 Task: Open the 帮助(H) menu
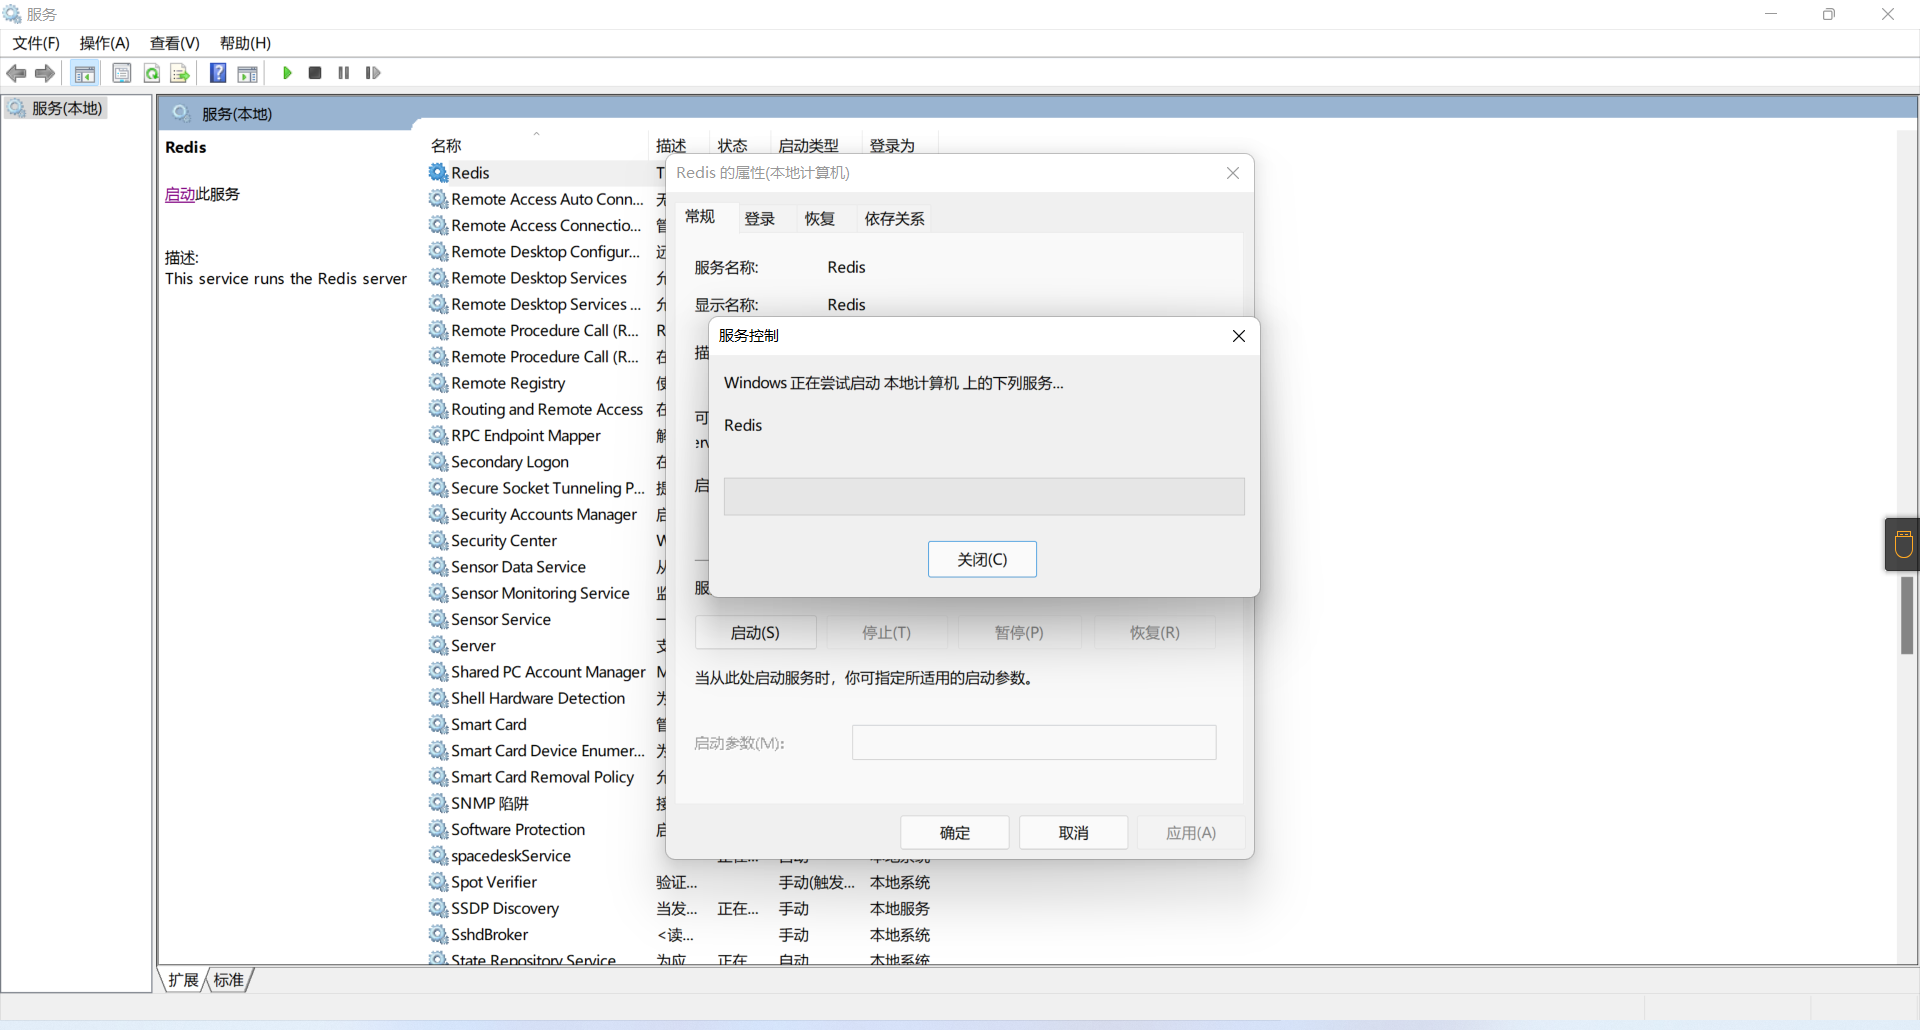coord(246,43)
